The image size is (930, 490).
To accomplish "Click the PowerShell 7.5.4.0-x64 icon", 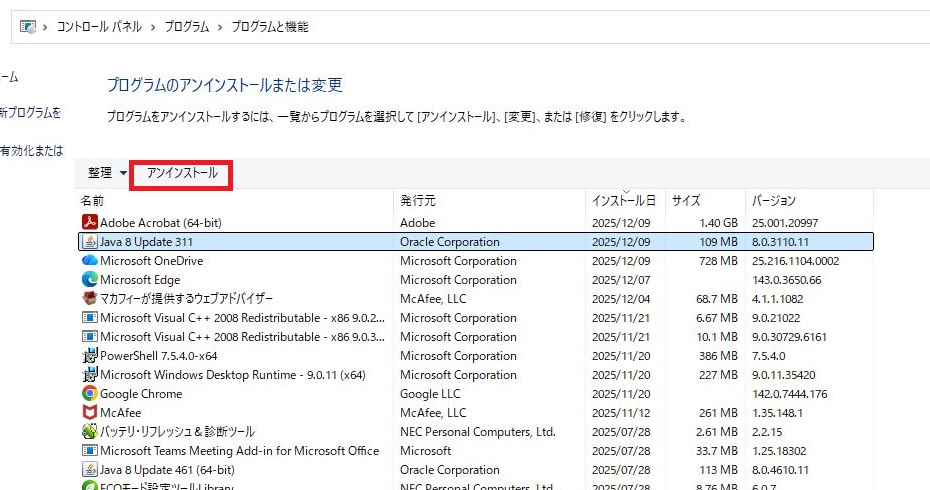I will 89,356.
